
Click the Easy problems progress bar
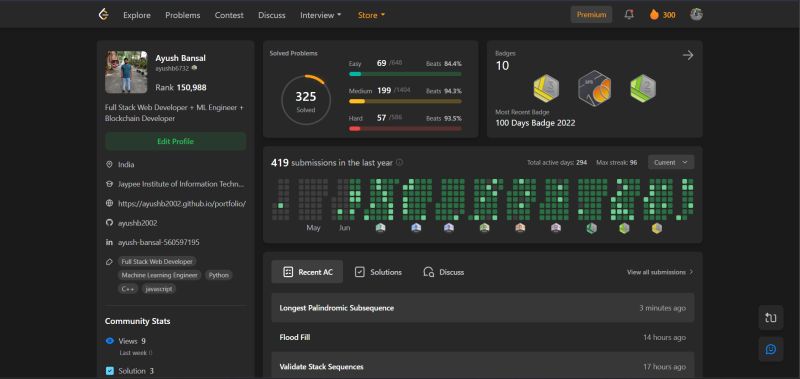point(405,74)
